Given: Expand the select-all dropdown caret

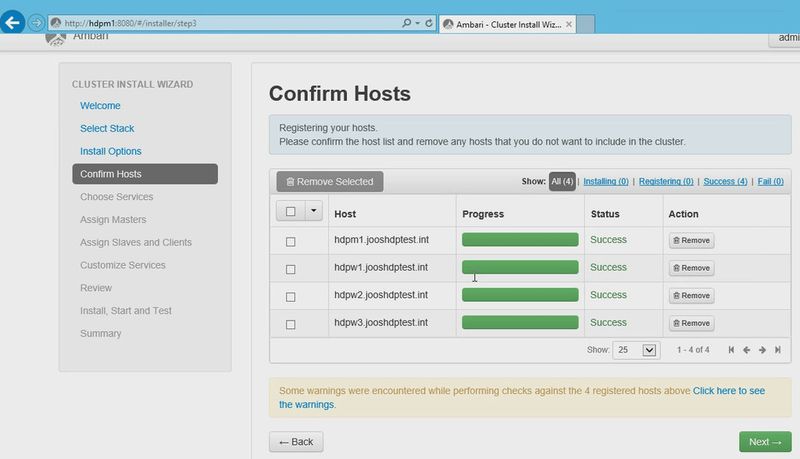Looking at the screenshot, I should coord(314,211).
